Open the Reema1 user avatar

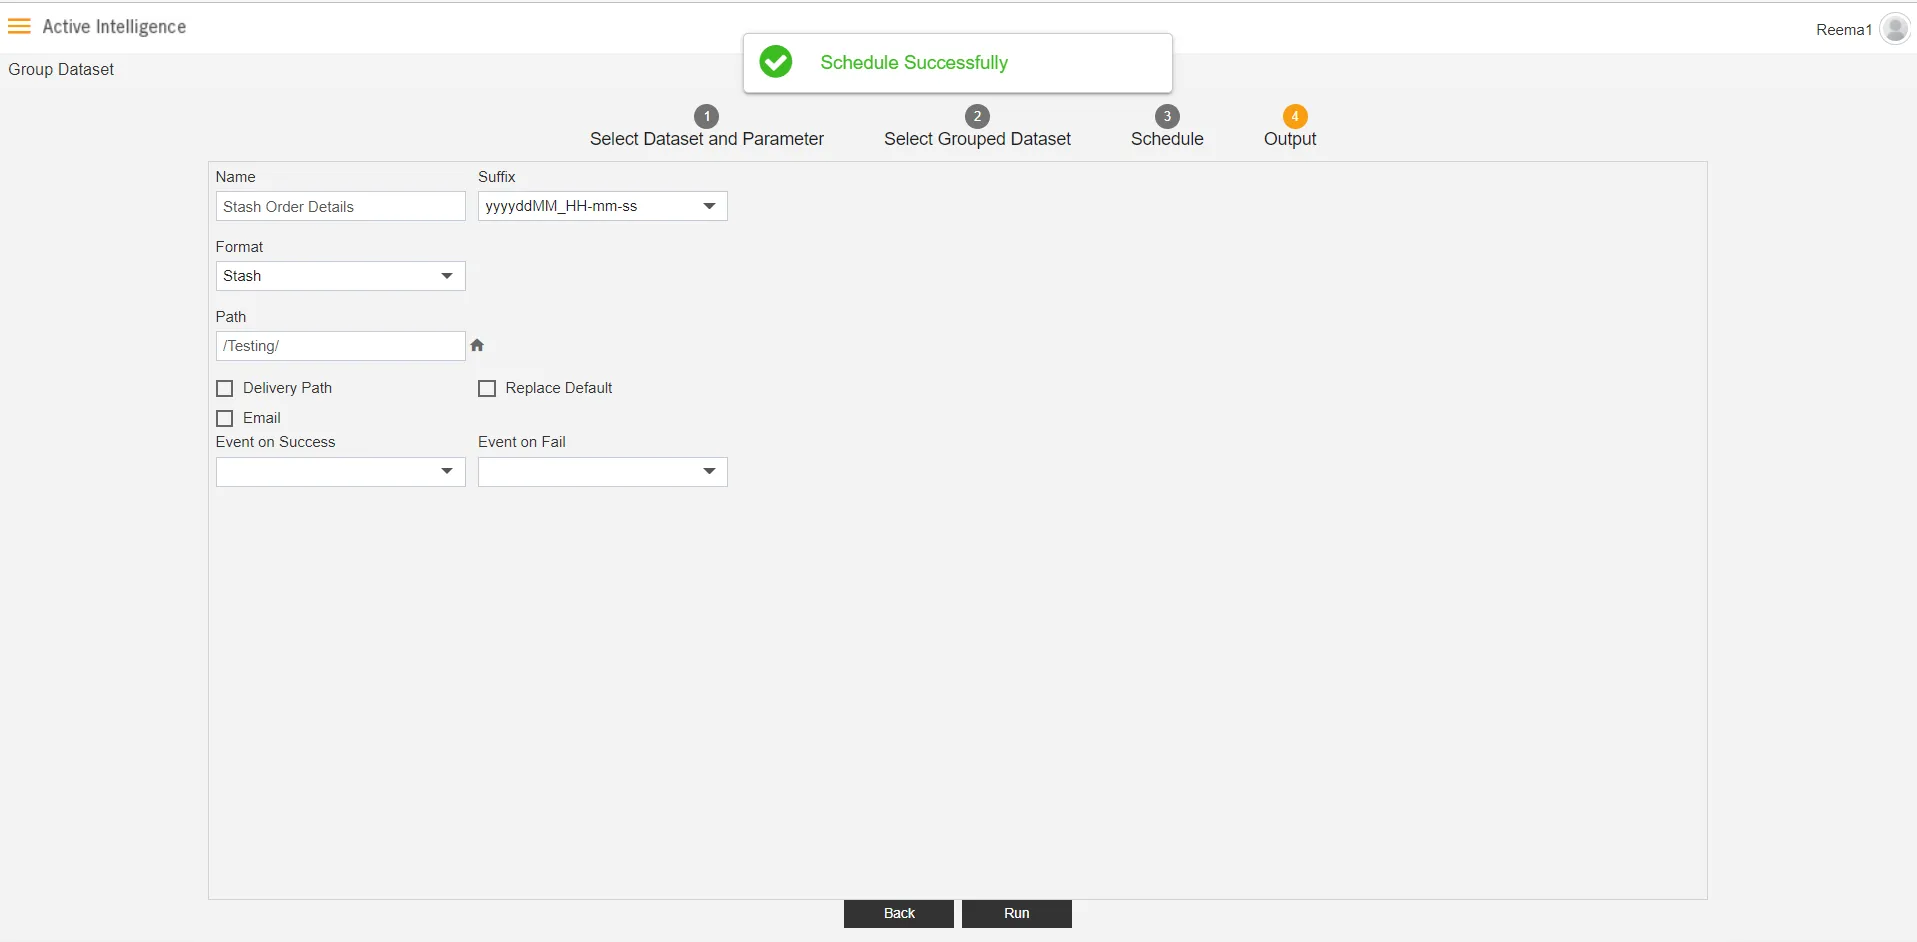1894,29
